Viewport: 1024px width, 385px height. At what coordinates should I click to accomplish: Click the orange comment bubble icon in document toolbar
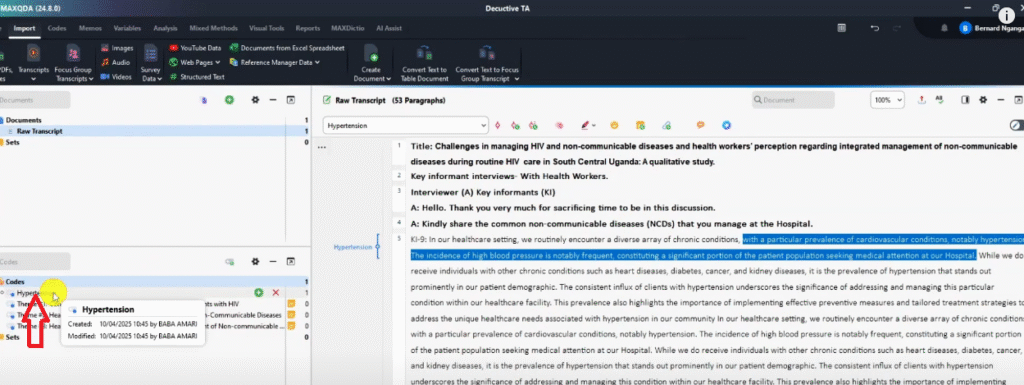701,125
